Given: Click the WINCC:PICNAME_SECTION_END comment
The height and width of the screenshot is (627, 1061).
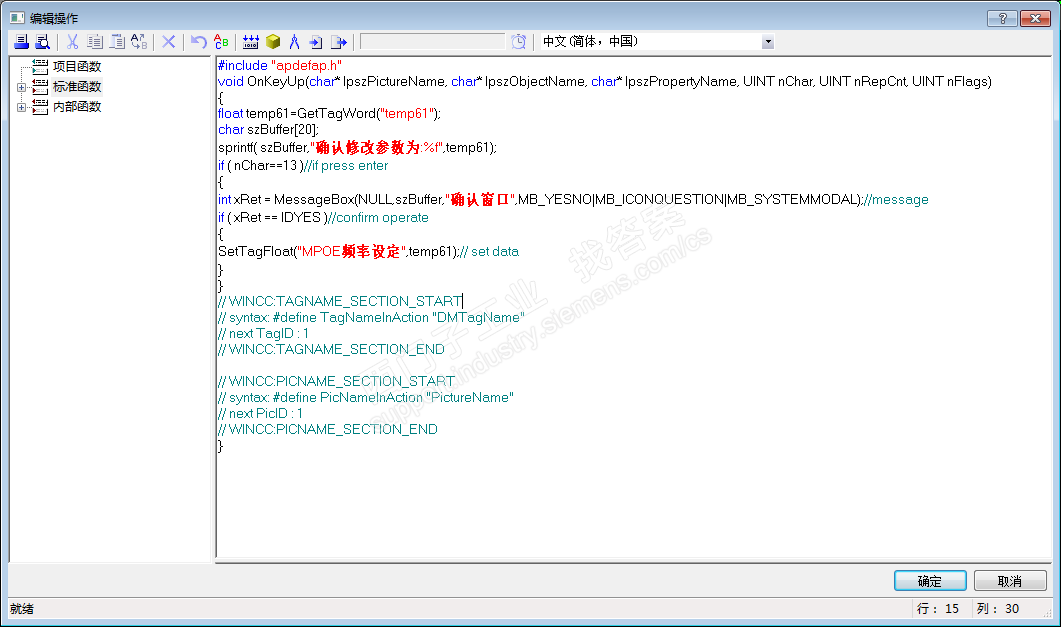Looking at the screenshot, I should pos(328,429).
